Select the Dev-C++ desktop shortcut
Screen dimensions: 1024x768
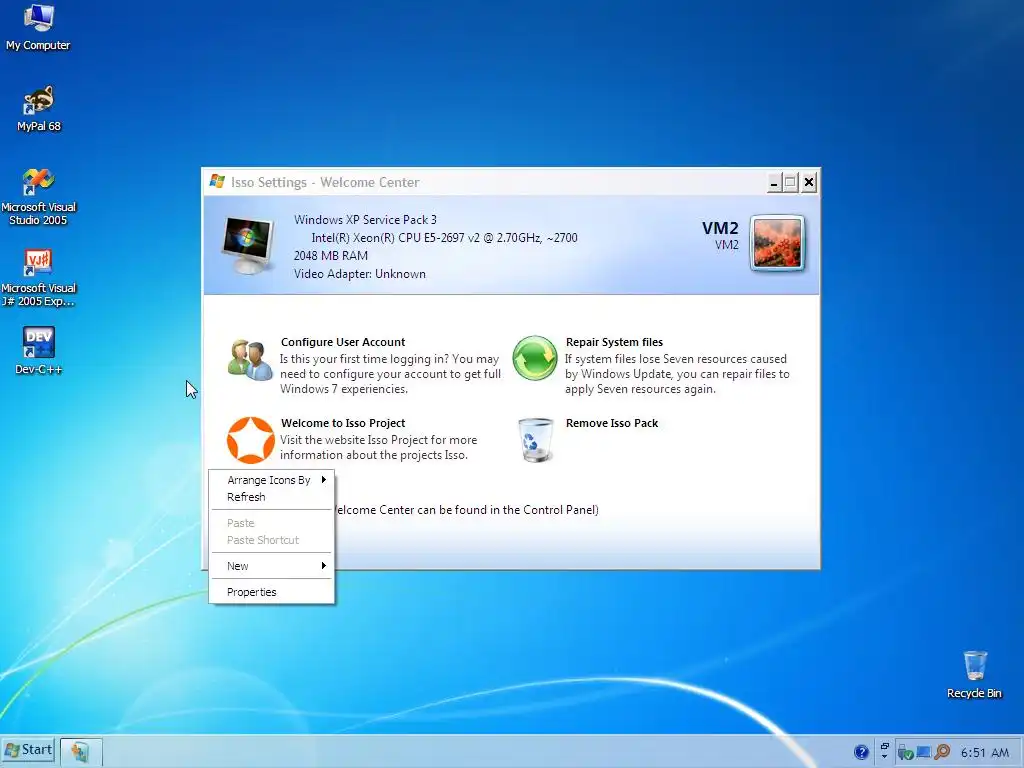pos(39,350)
